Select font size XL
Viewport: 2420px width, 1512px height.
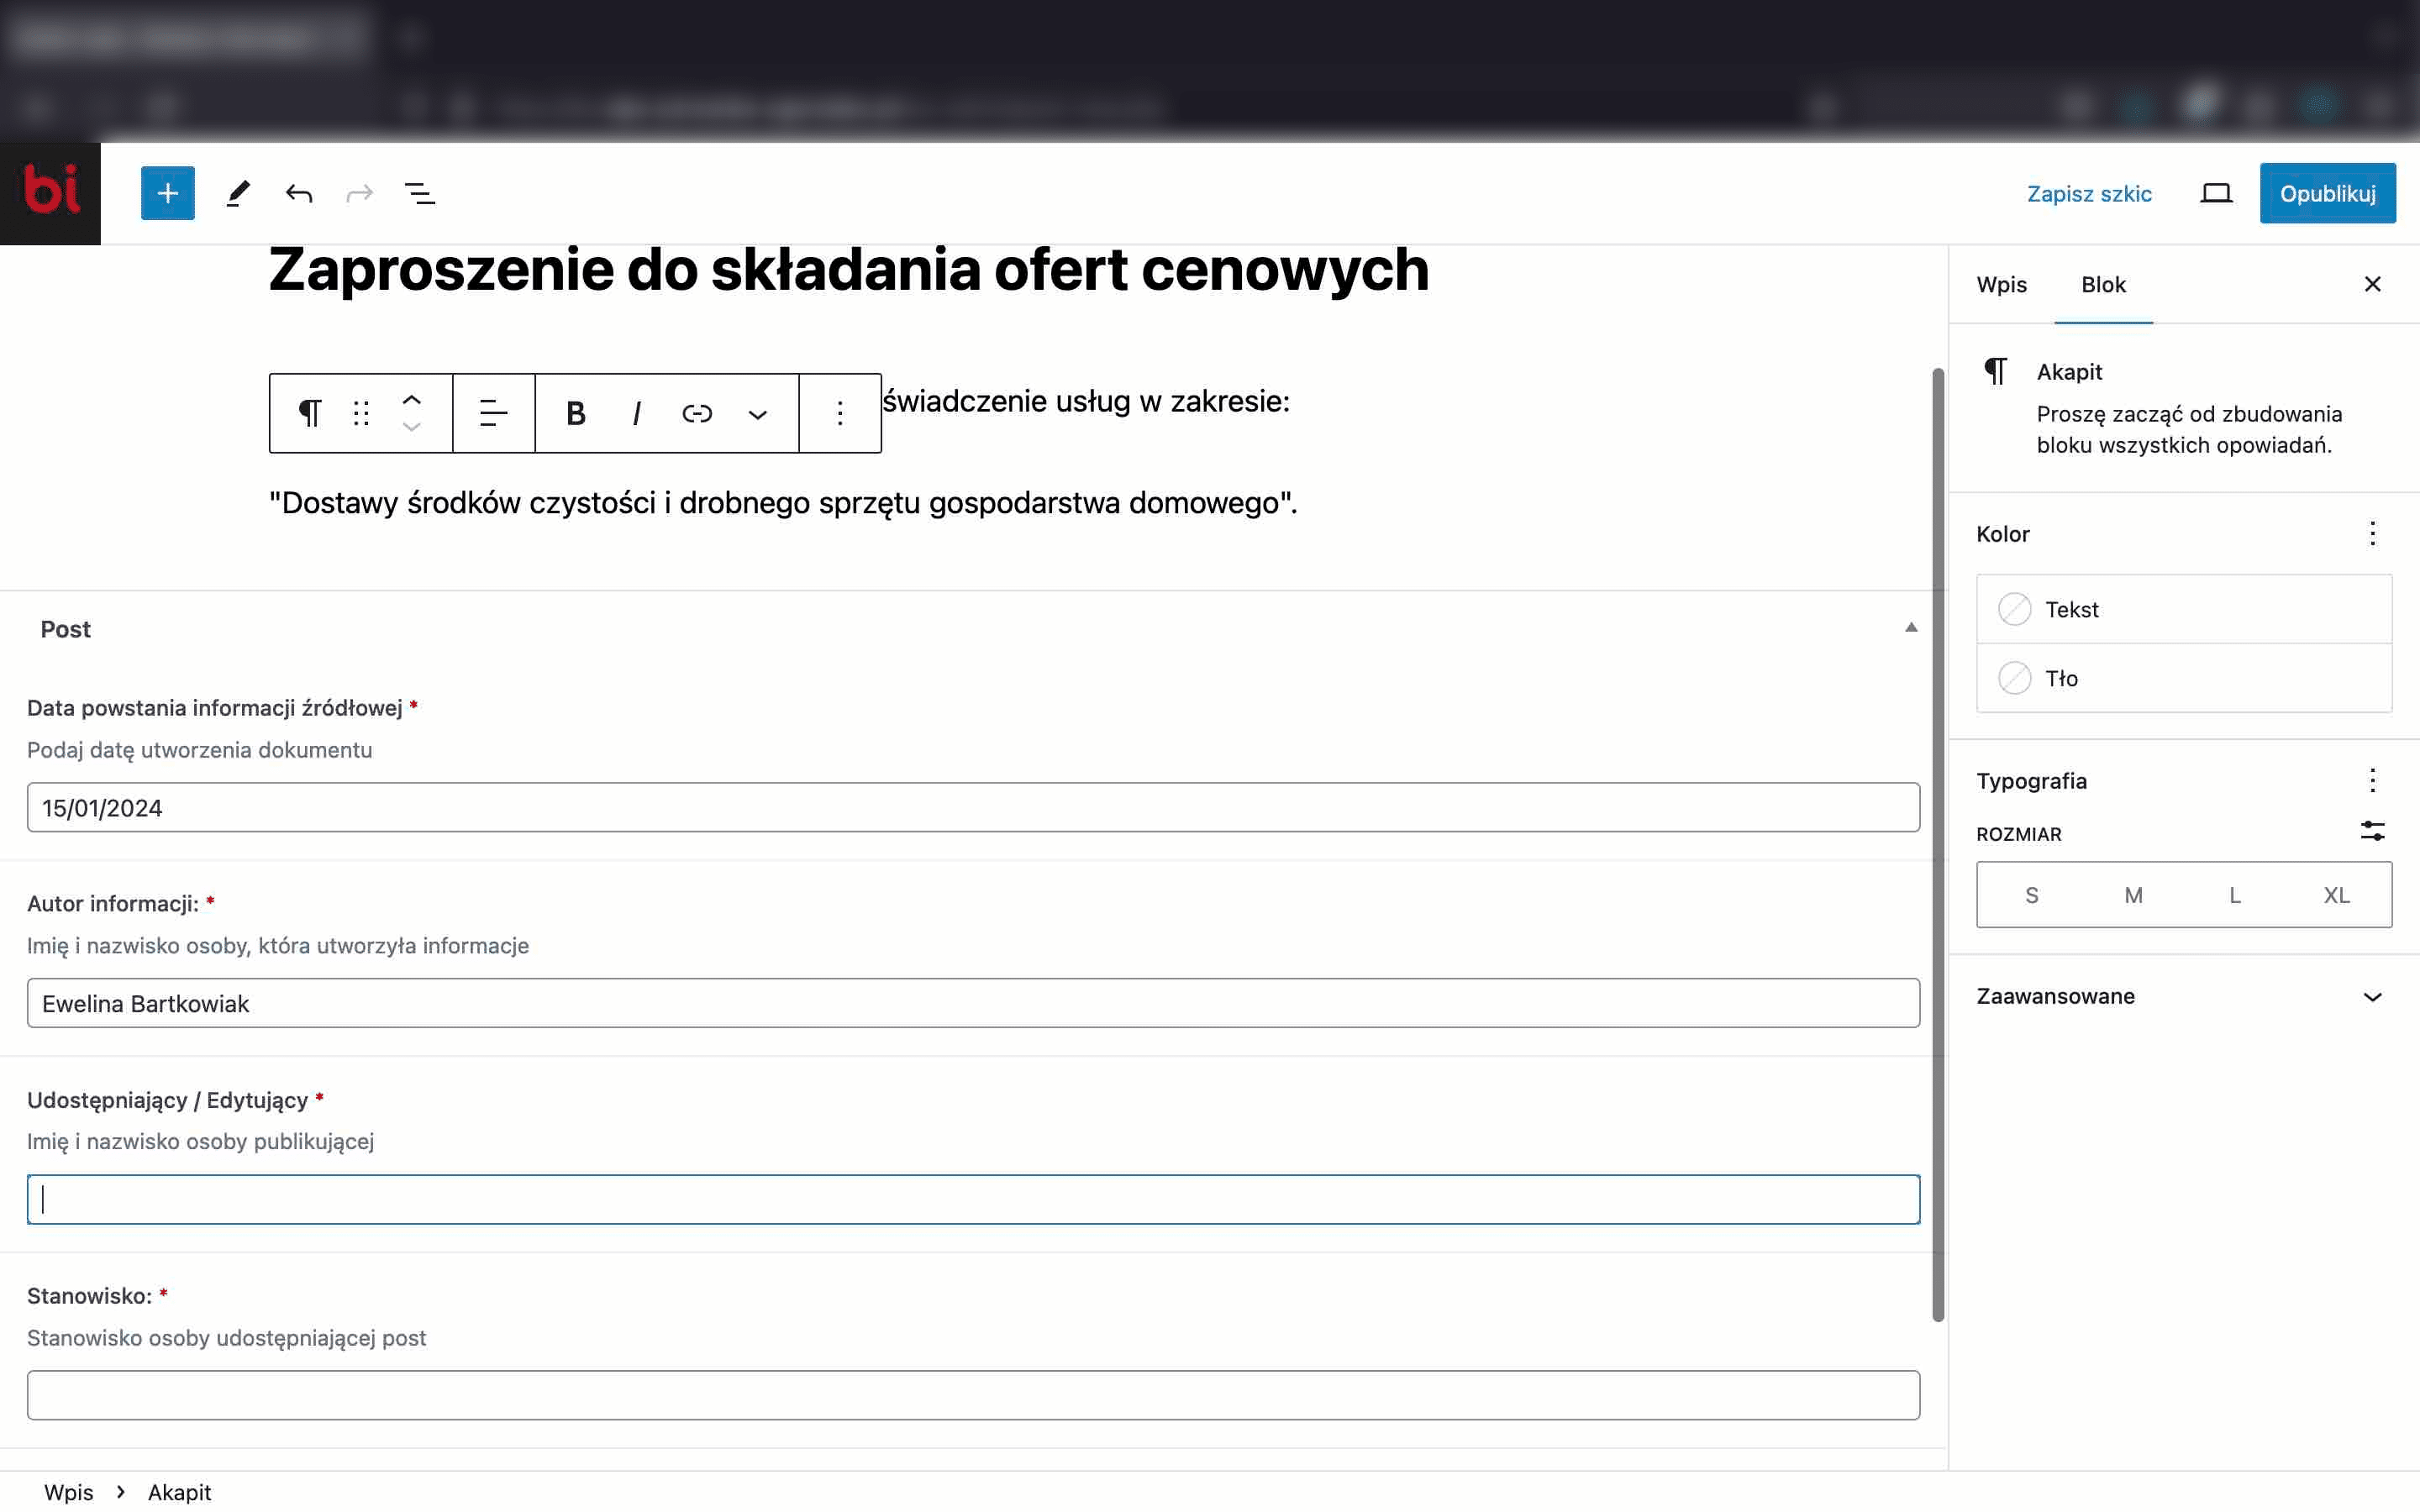click(2336, 895)
